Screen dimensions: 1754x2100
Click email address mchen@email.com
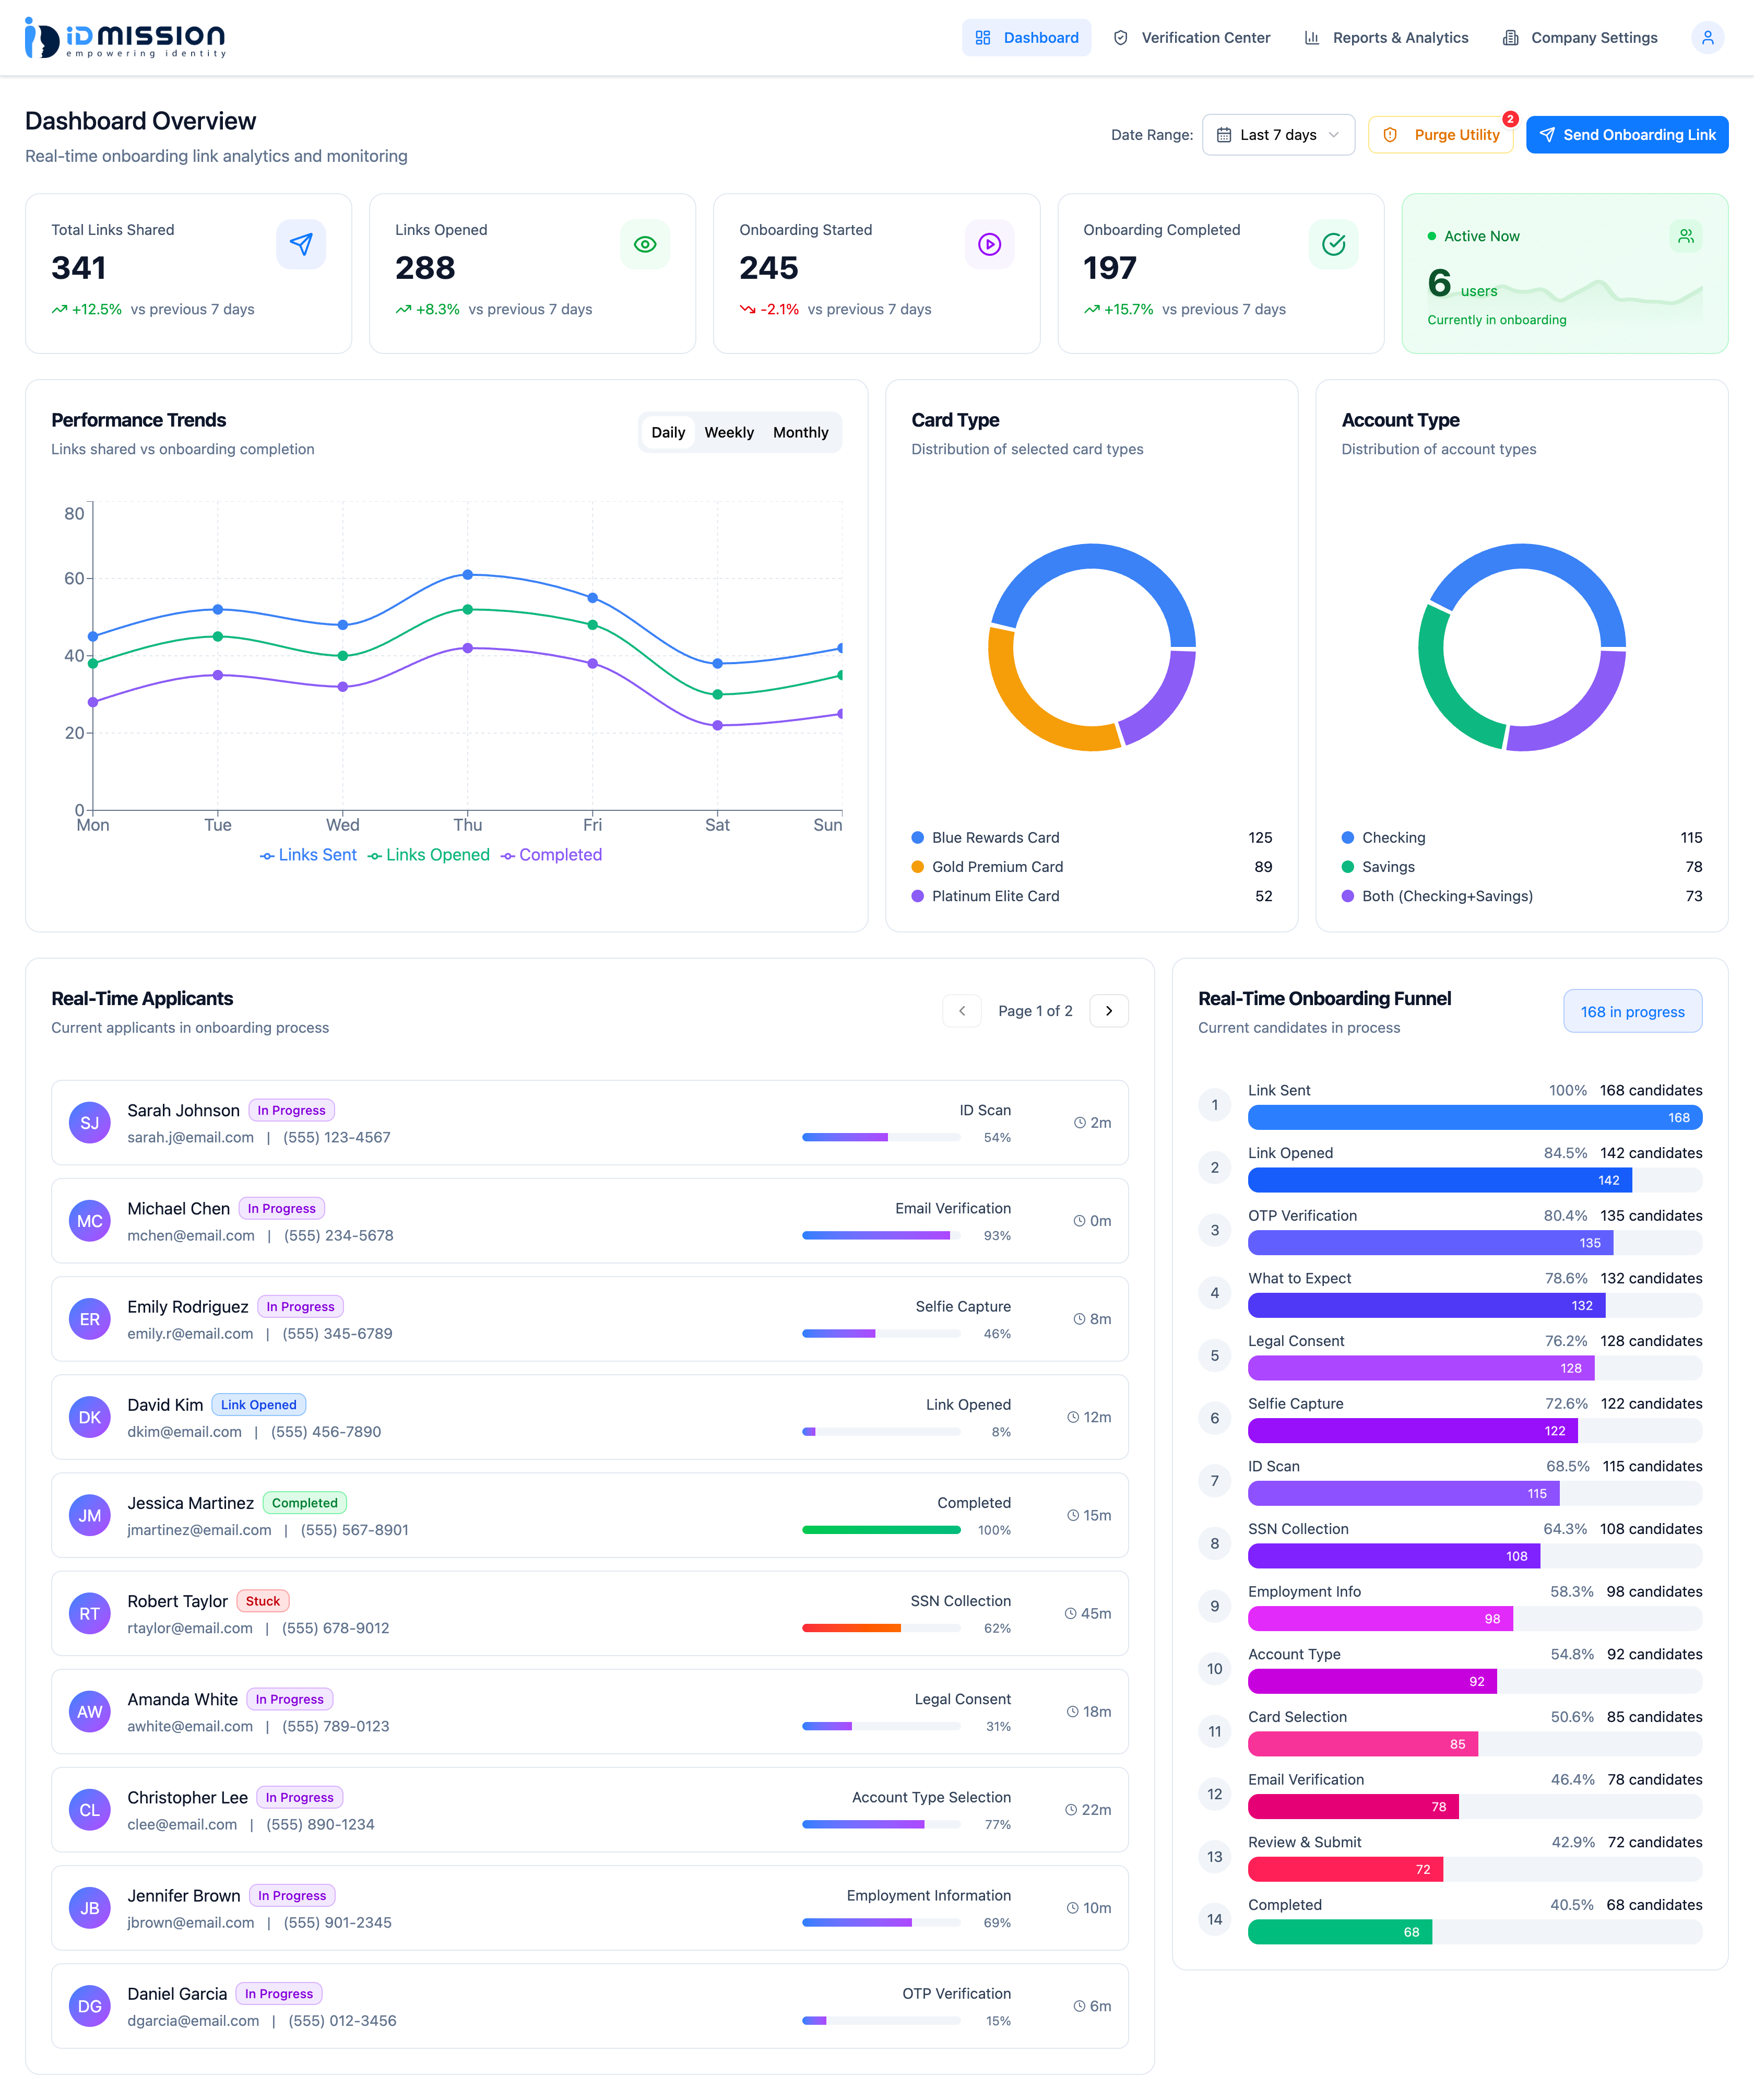point(191,1235)
